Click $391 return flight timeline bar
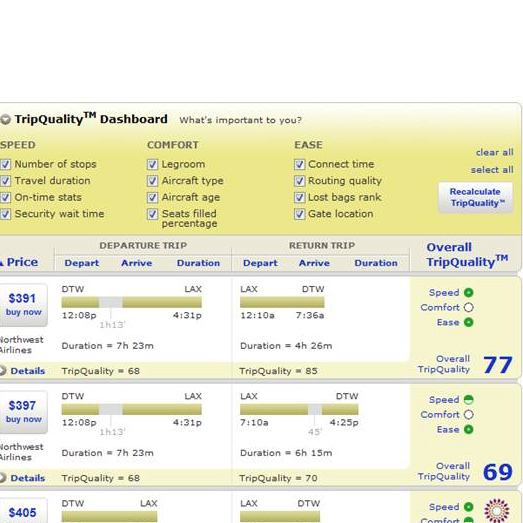The height and width of the screenshot is (523, 523). (282, 303)
